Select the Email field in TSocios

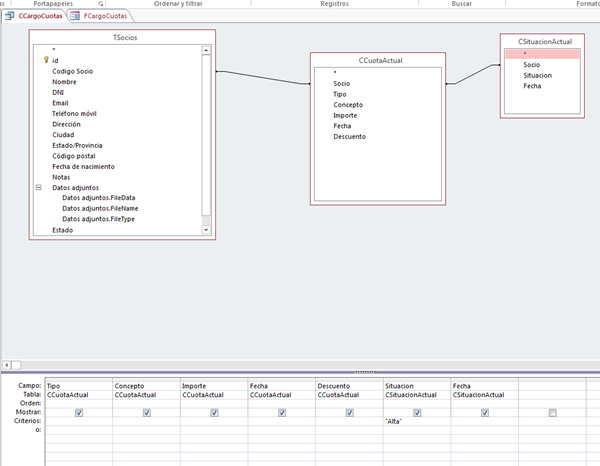pyautogui.click(x=60, y=103)
